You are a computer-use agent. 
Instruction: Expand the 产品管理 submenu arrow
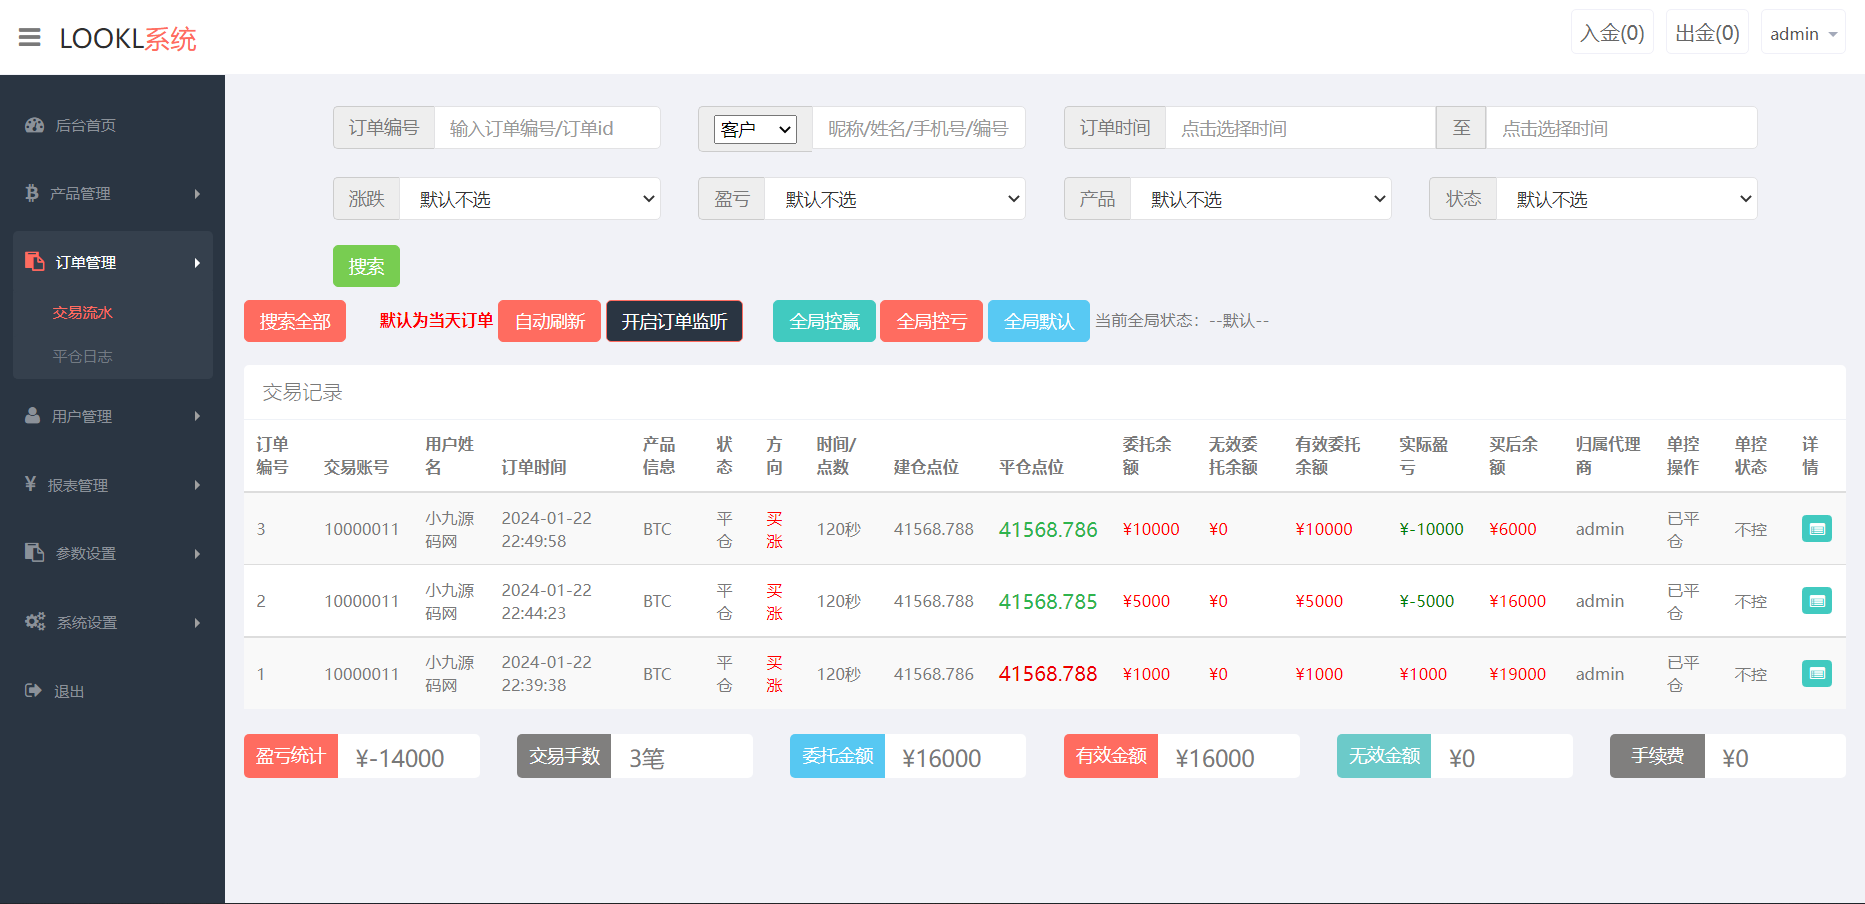coord(197,194)
